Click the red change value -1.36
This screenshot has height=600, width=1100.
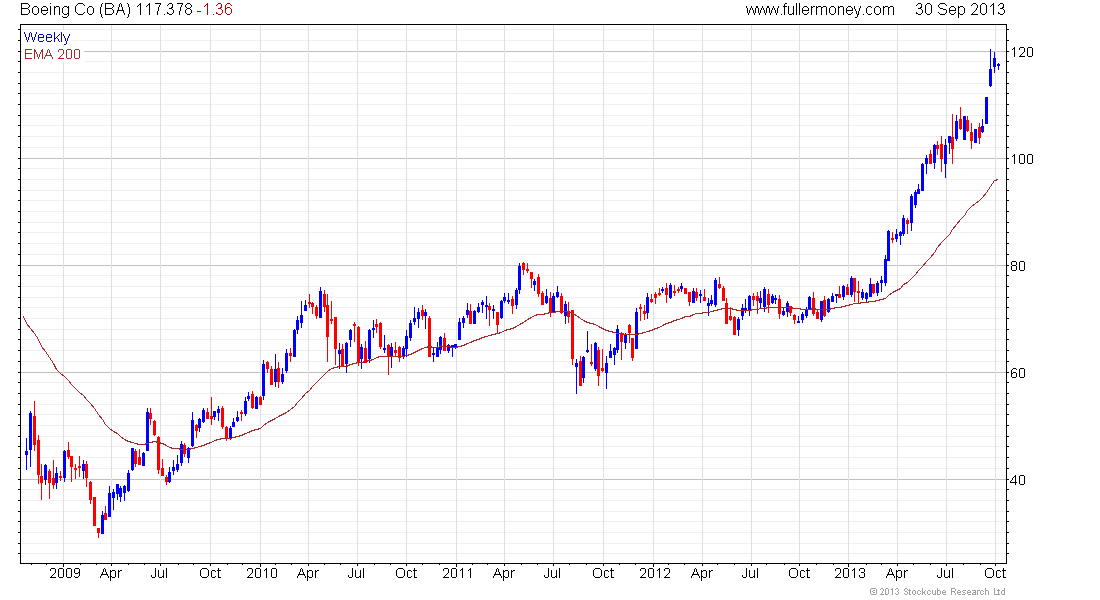pyautogui.click(x=214, y=10)
